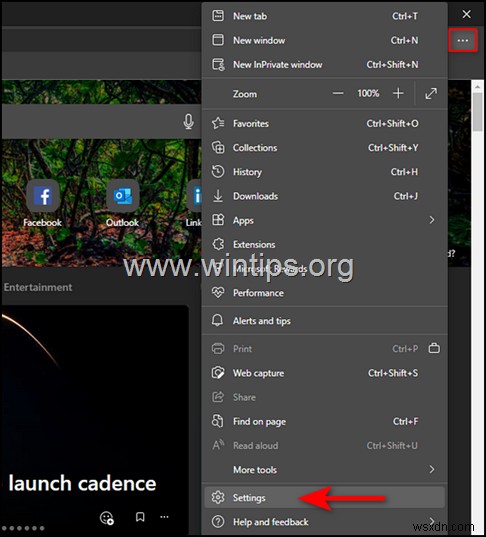The width and height of the screenshot is (486, 537).
Task: Click the New InPrivate window icon
Action: (x=218, y=64)
